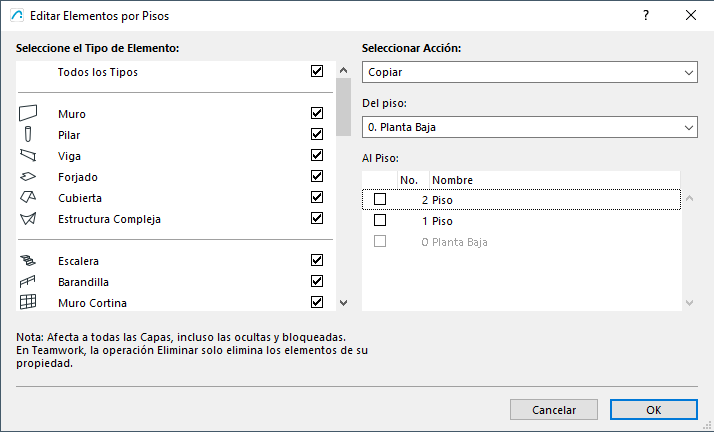The image size is (714, 432).
Task: Click the Barandilla railing icon
Action: click(28, 282)
